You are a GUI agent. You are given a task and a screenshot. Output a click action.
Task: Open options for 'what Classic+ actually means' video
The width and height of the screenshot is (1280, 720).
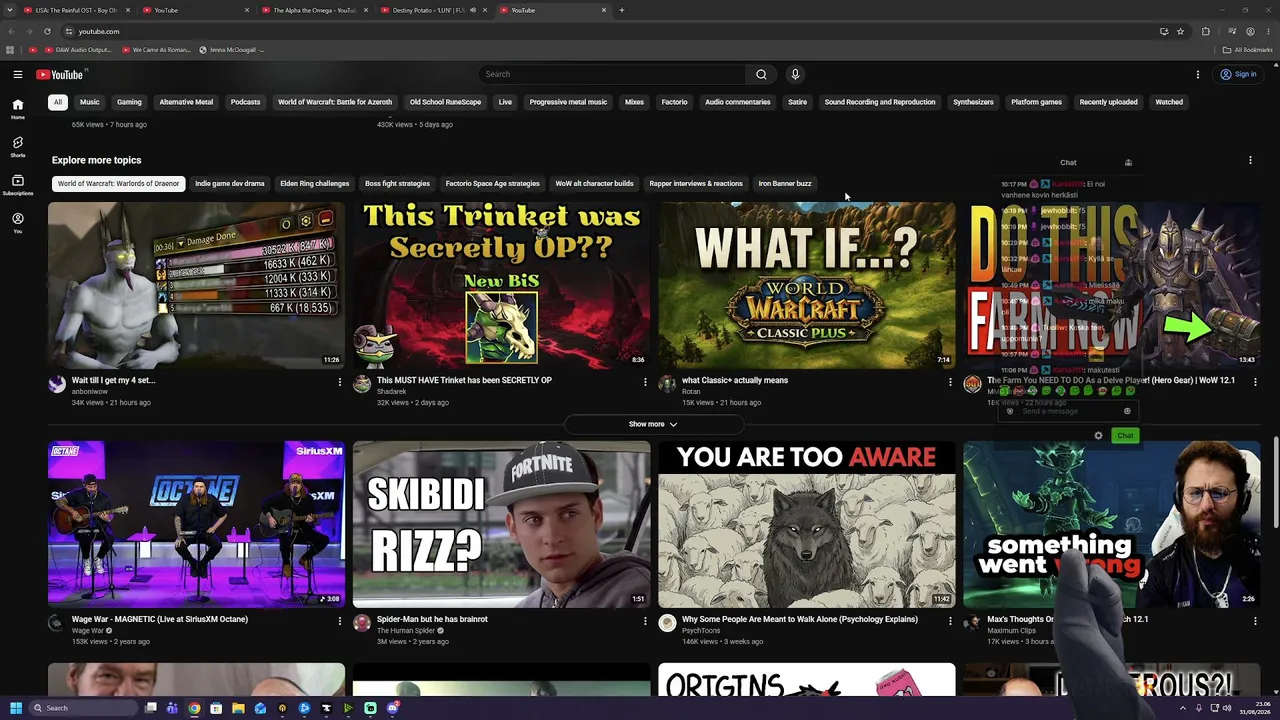tap(950, 382)
